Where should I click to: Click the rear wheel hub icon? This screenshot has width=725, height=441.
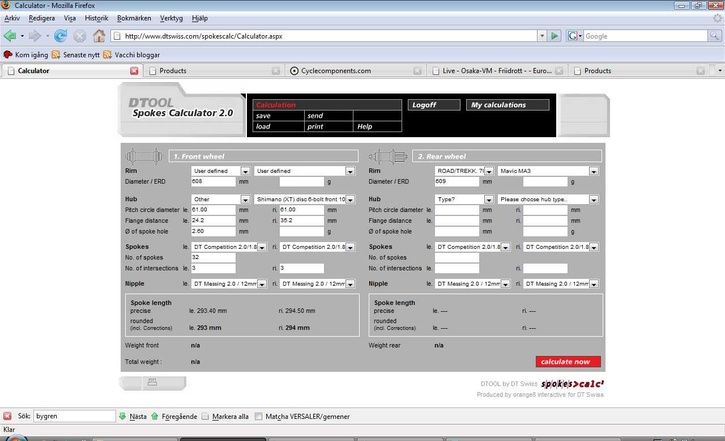[x=387, y=156]
